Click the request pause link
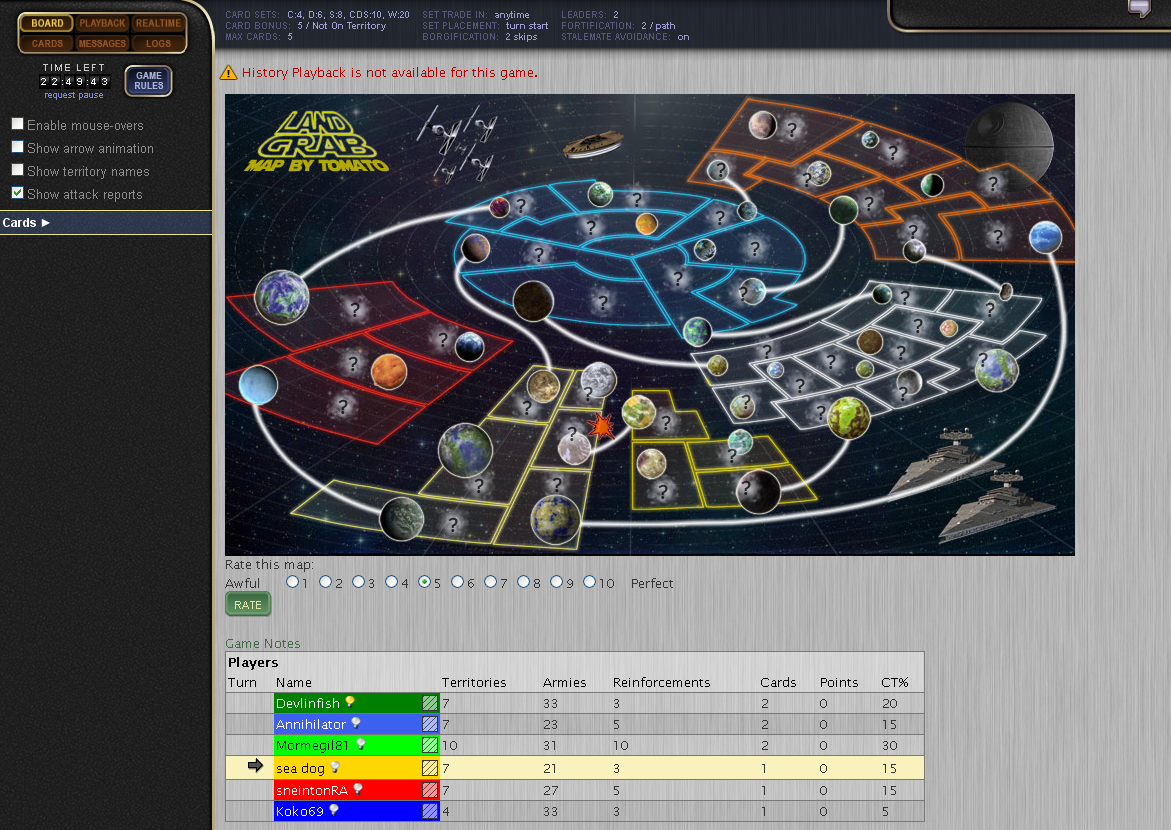This screenshot has width=1171, height=830. pyautogui.click(x=74, y=96)
